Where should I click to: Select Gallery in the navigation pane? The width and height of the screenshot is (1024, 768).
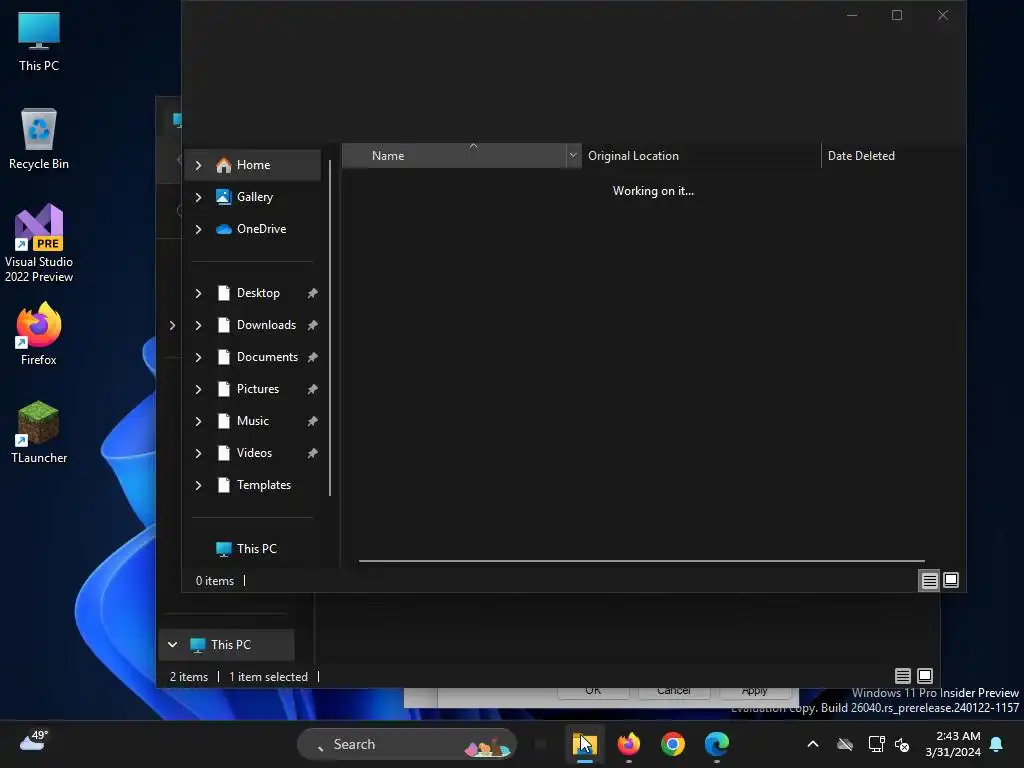[253, 197]
